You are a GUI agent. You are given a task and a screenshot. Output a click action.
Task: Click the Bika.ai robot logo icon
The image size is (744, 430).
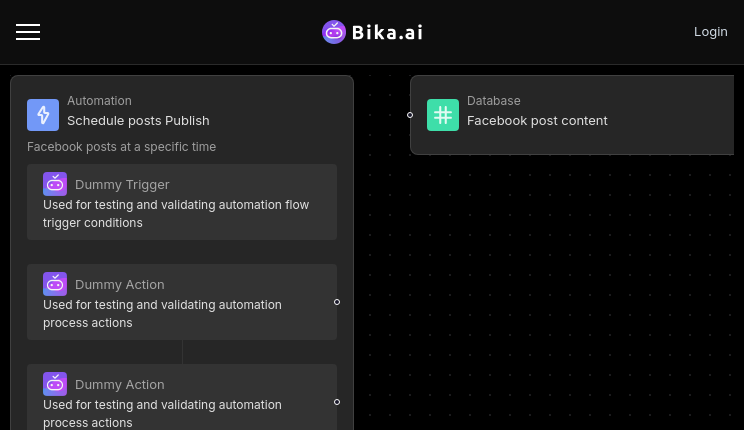[334, 32]
